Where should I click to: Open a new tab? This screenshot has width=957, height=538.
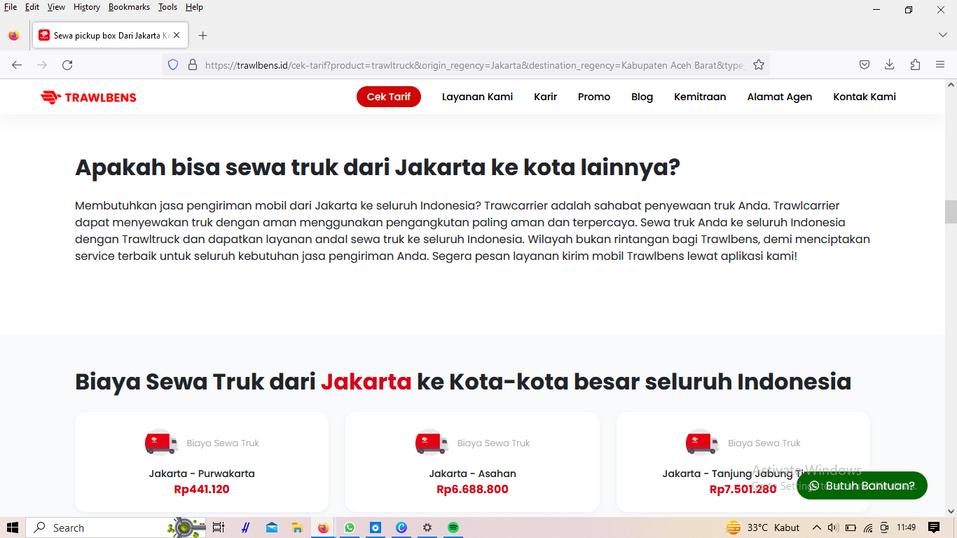tap(203, 35)
